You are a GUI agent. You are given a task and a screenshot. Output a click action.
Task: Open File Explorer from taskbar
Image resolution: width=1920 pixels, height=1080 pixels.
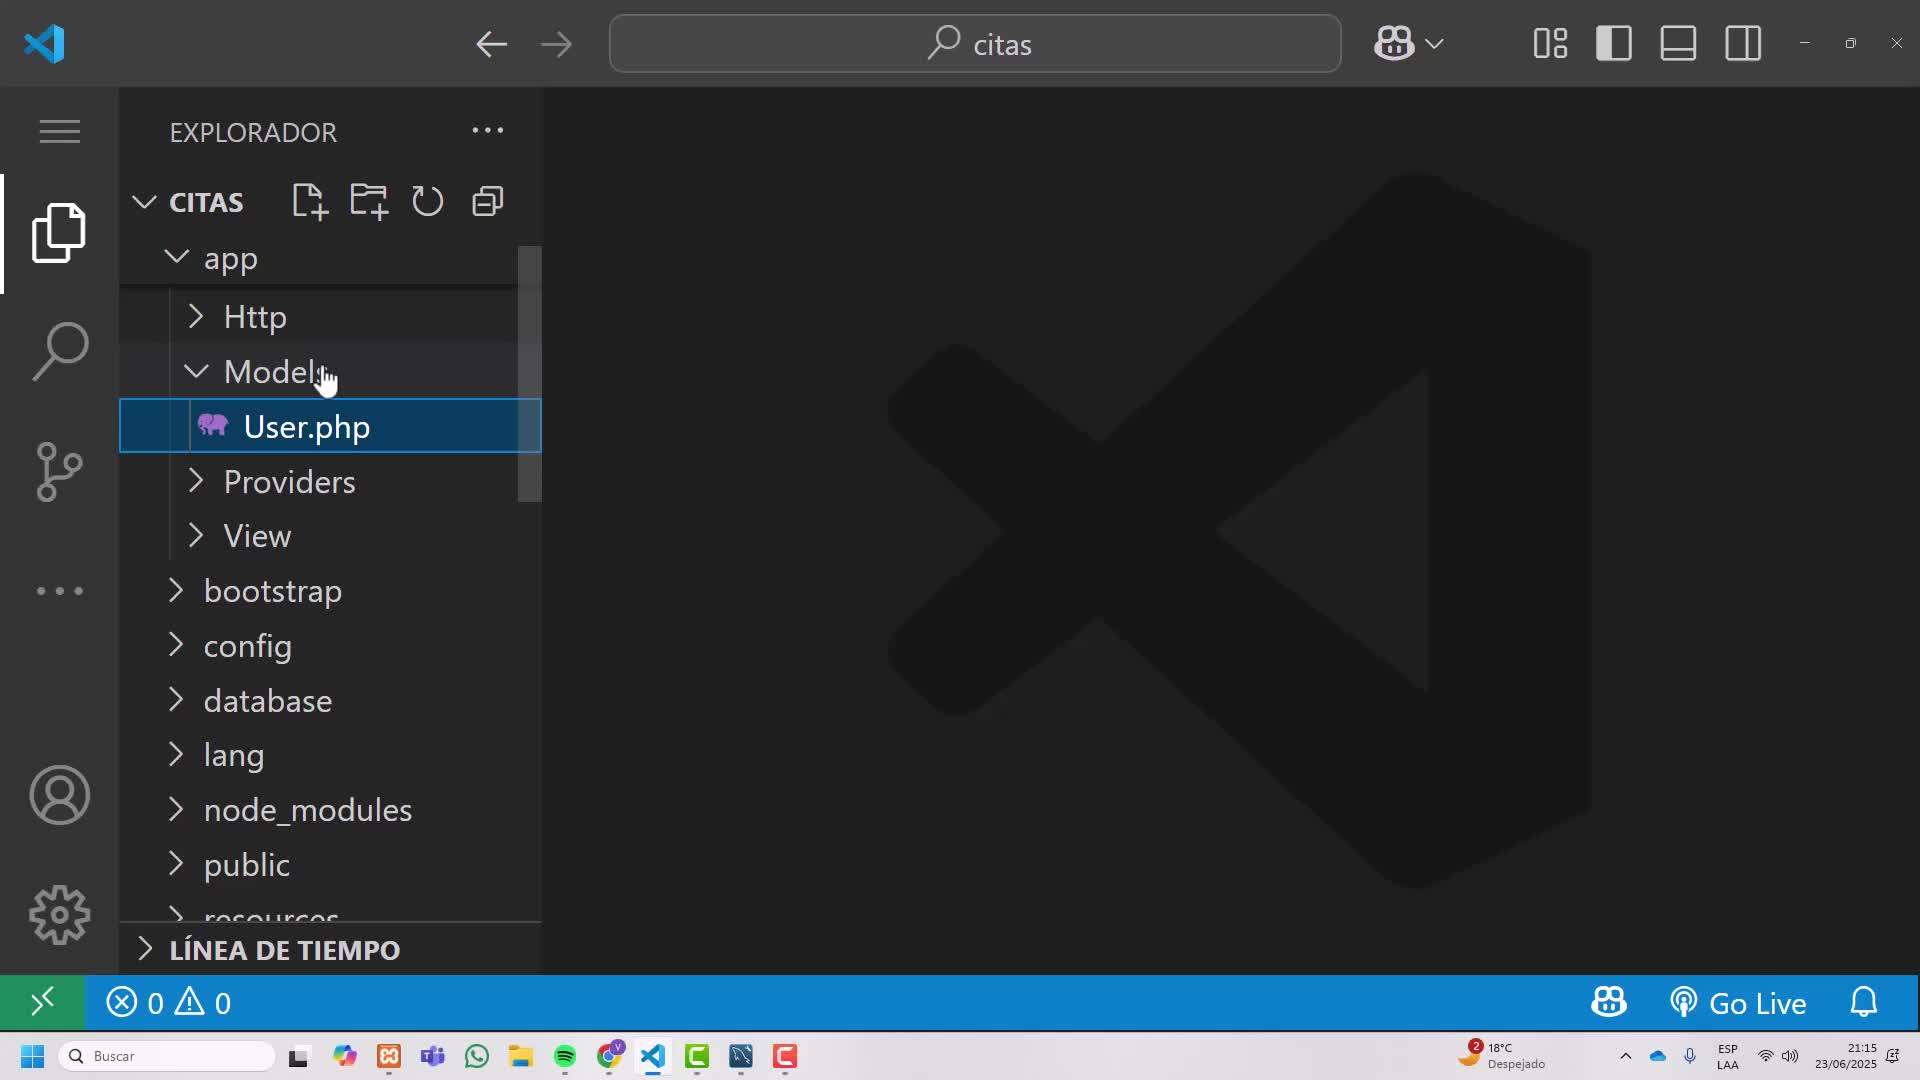pos(520,1056)
